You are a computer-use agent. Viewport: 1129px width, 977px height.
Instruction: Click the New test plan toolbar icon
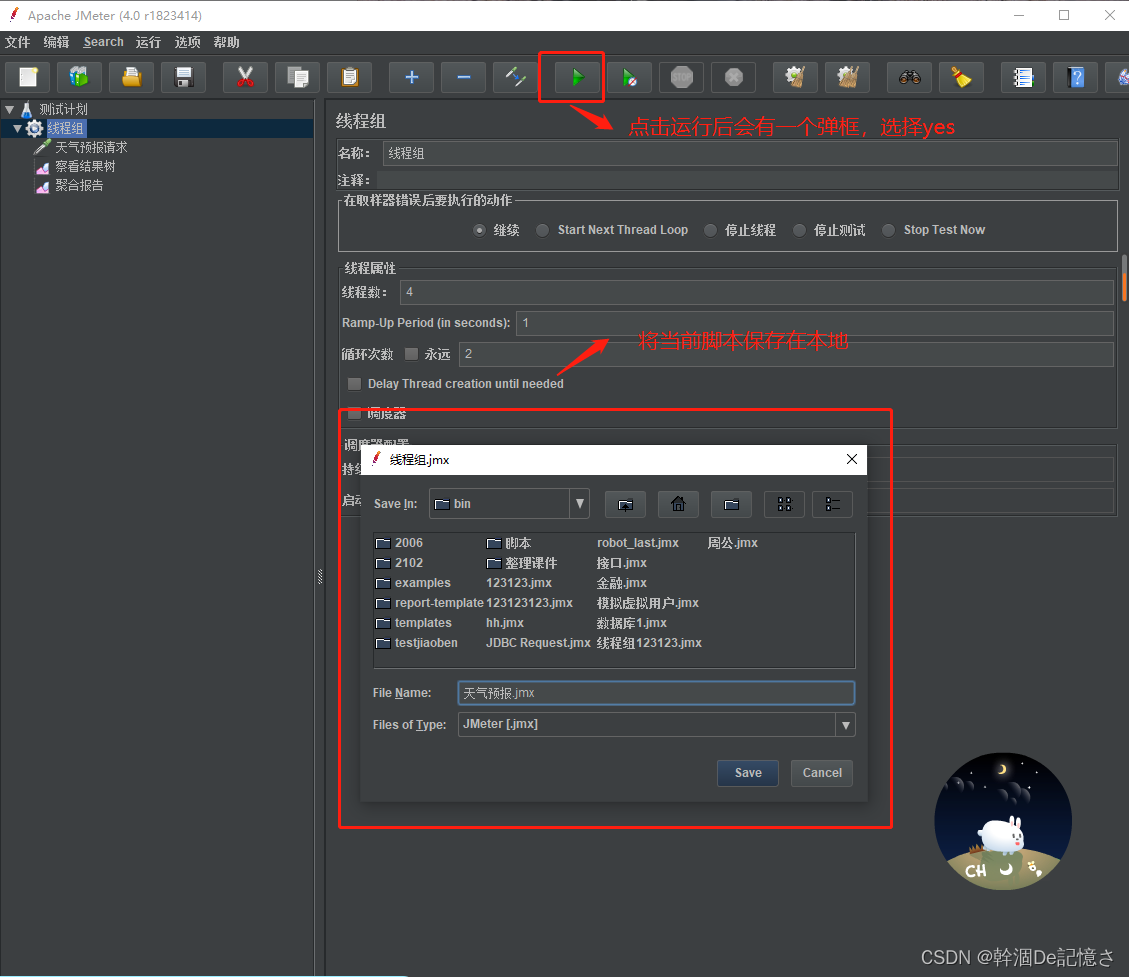[x=28, y=77]
